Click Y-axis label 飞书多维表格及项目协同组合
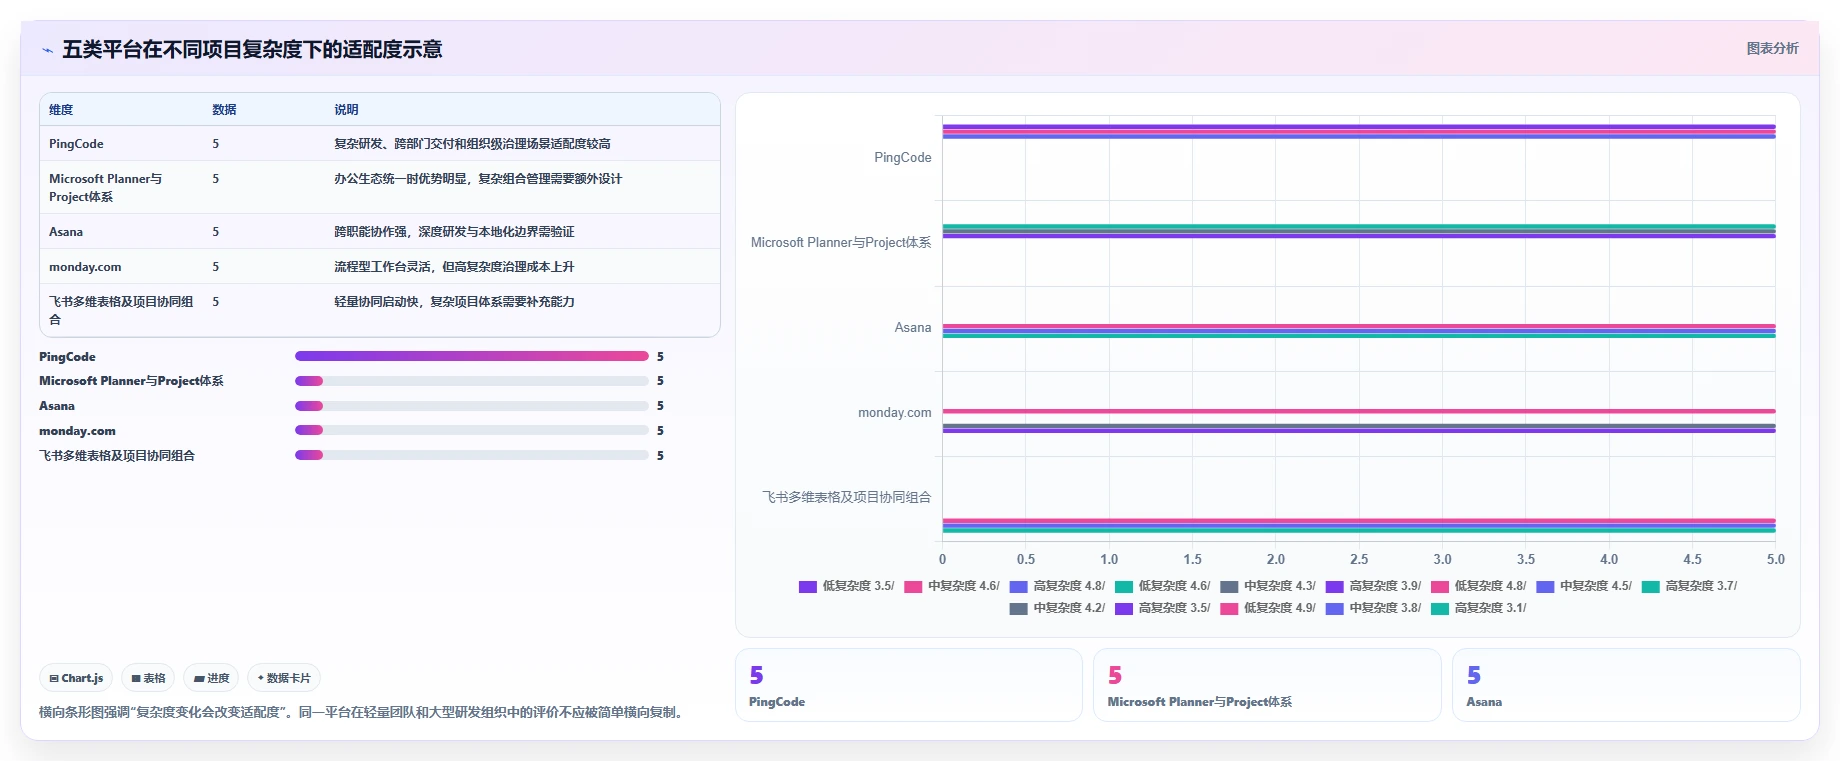1840x761 pixels. (847, 498)
